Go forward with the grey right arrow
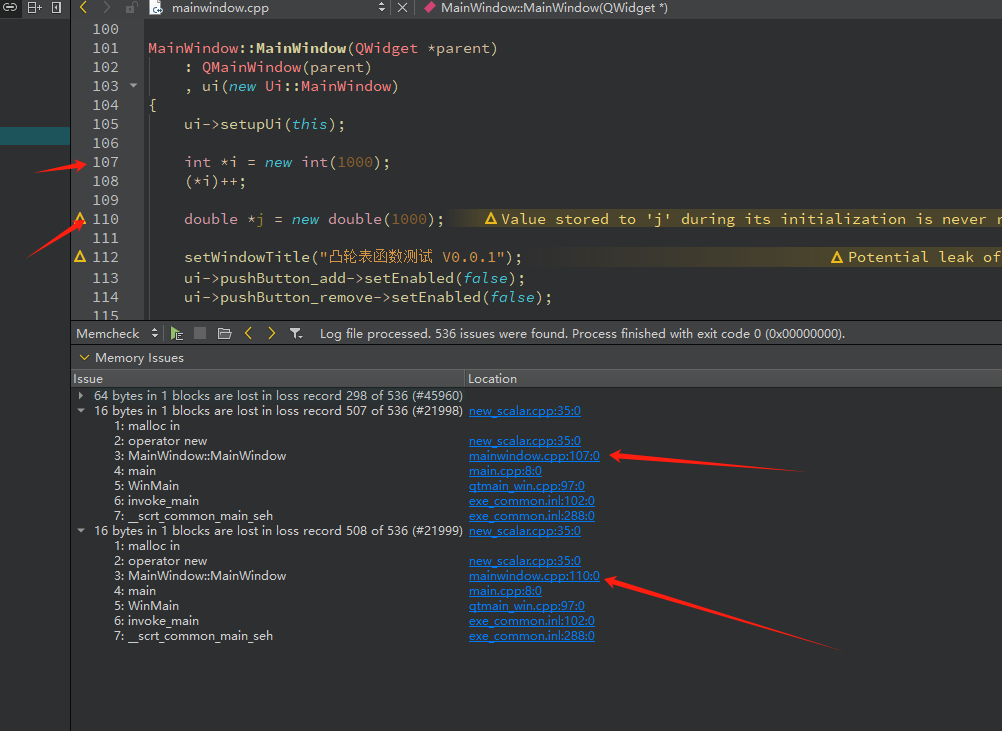Viewport: 1002px width, 731px height. (107, 8)
